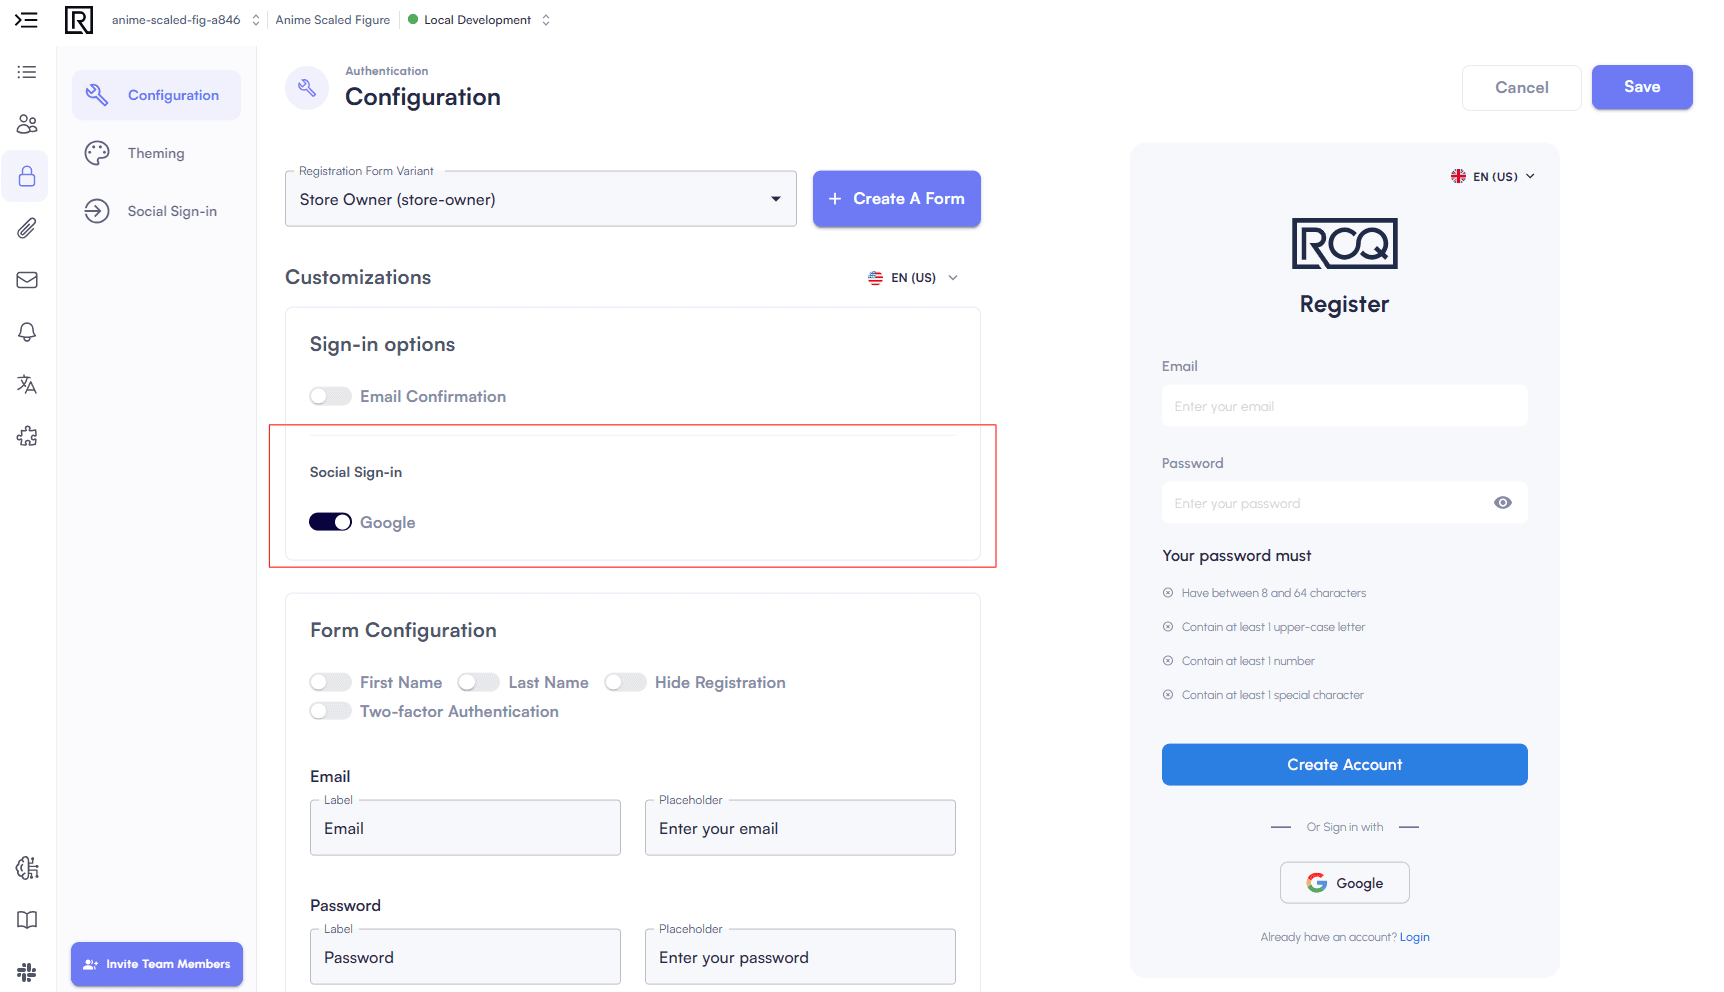Click the notifications bell icon

26,332
